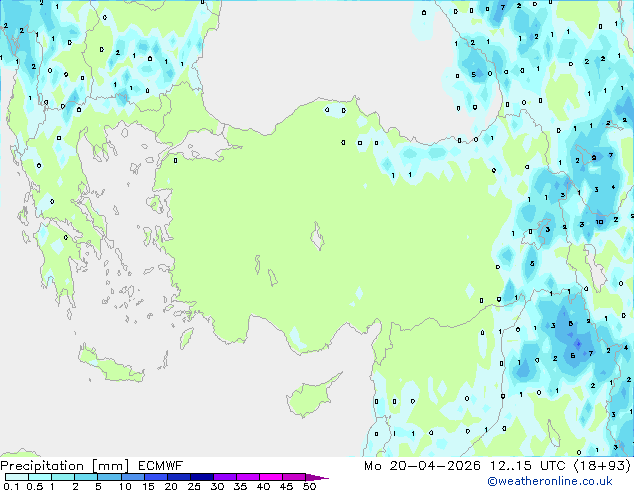
Task: Click the 'Mo 20-04-2026' date text
Action: click(x=422, y=466)
